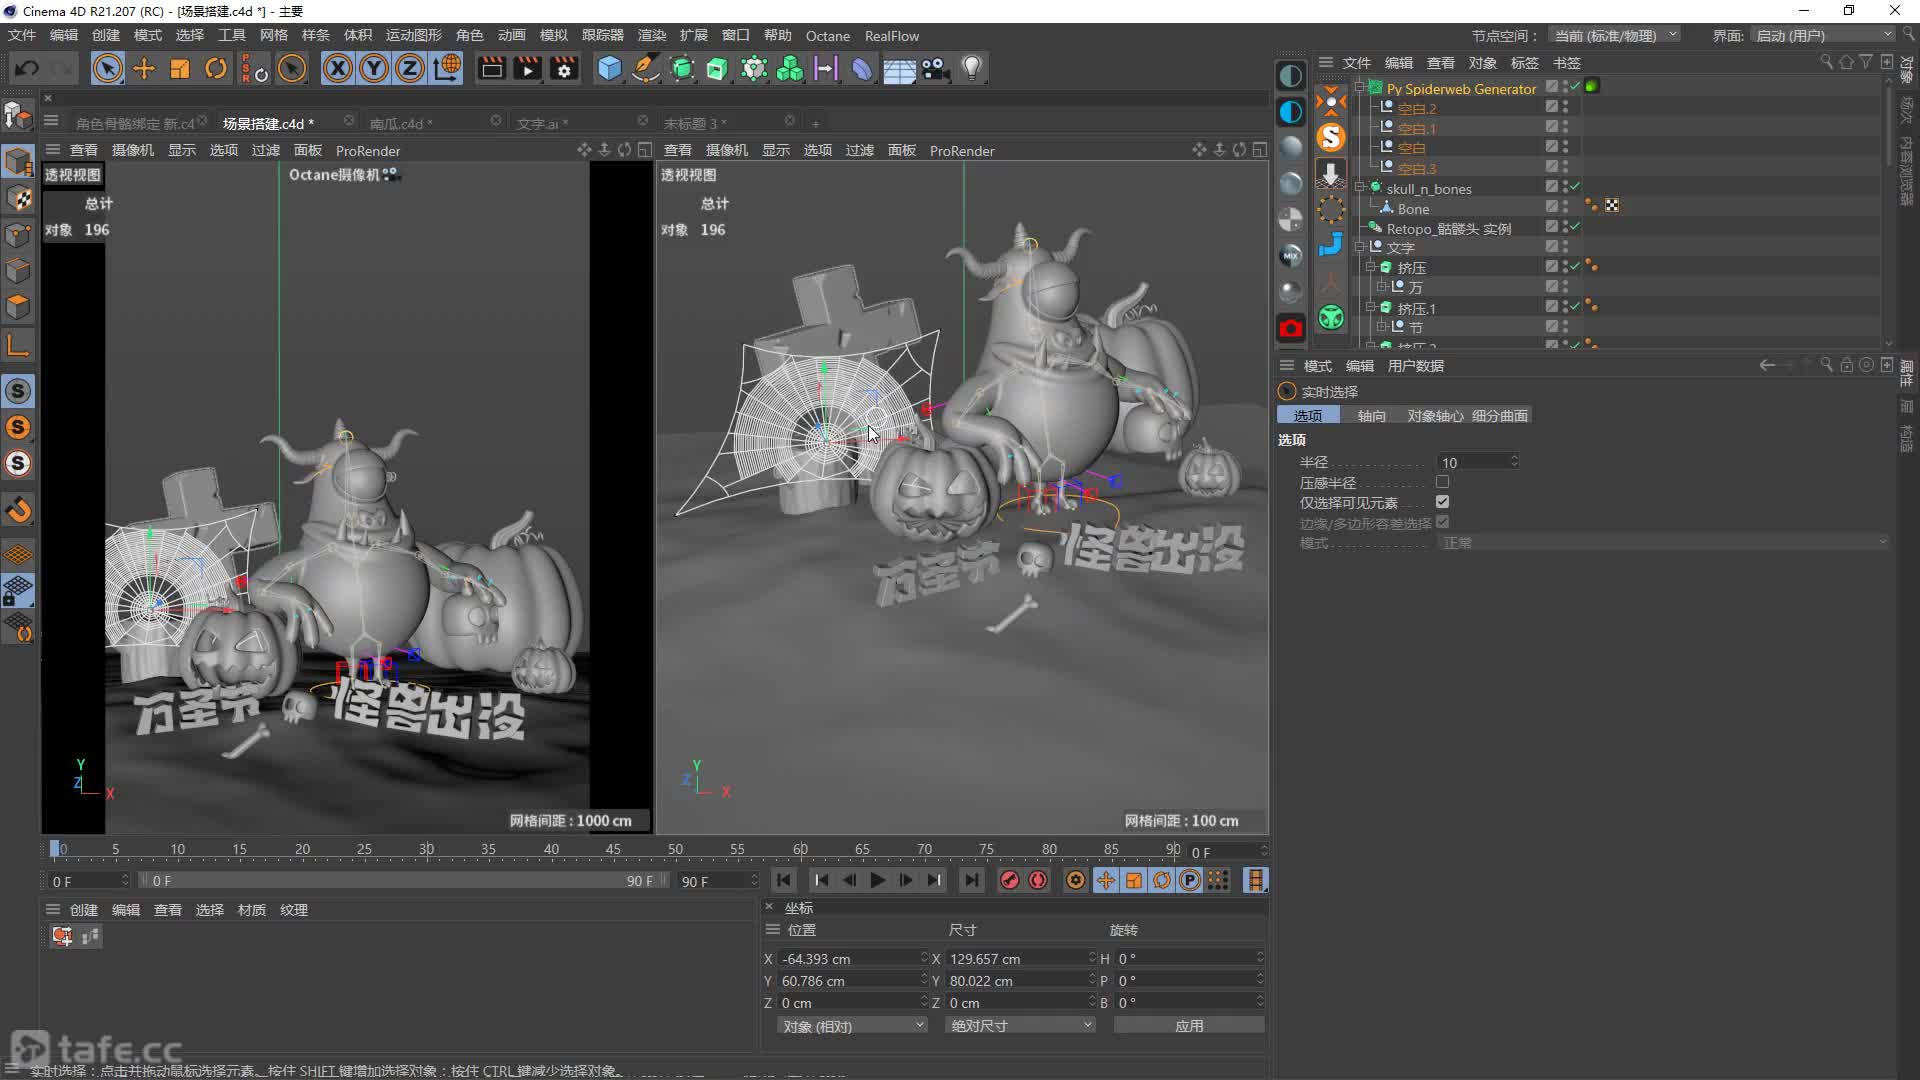Collapse the Py Spiderweb Generator tree node
The height and width of the screenshot is (1080, 1920).
(1359, 88)
